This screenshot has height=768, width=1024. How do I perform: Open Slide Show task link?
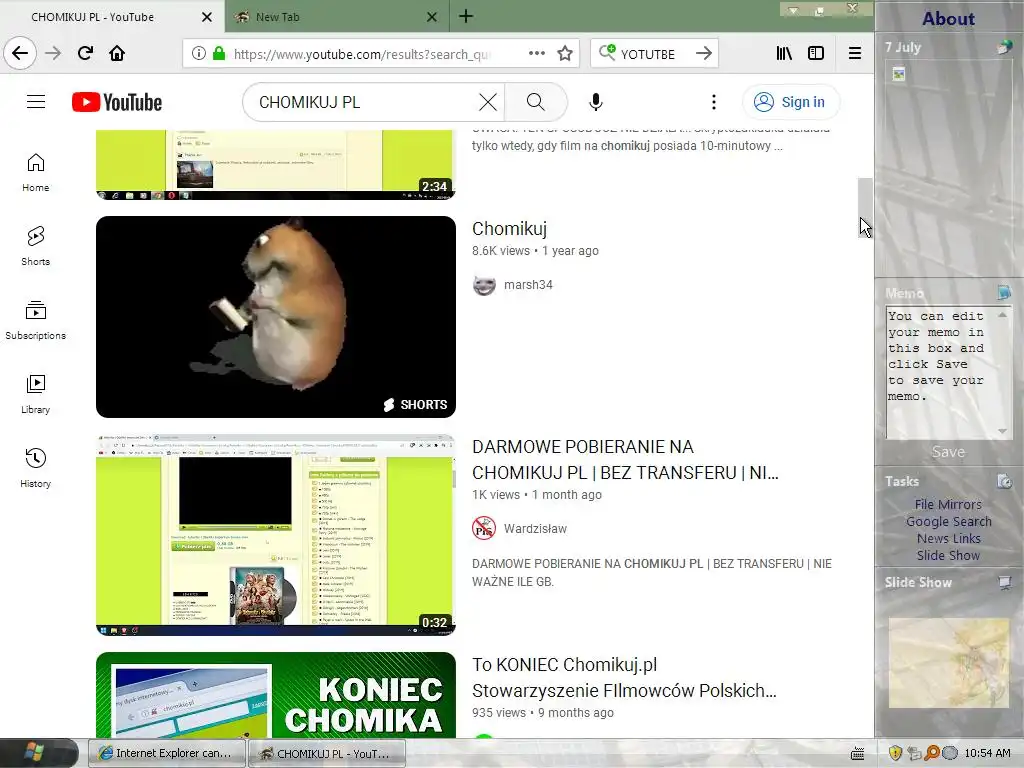coord(948,555)
